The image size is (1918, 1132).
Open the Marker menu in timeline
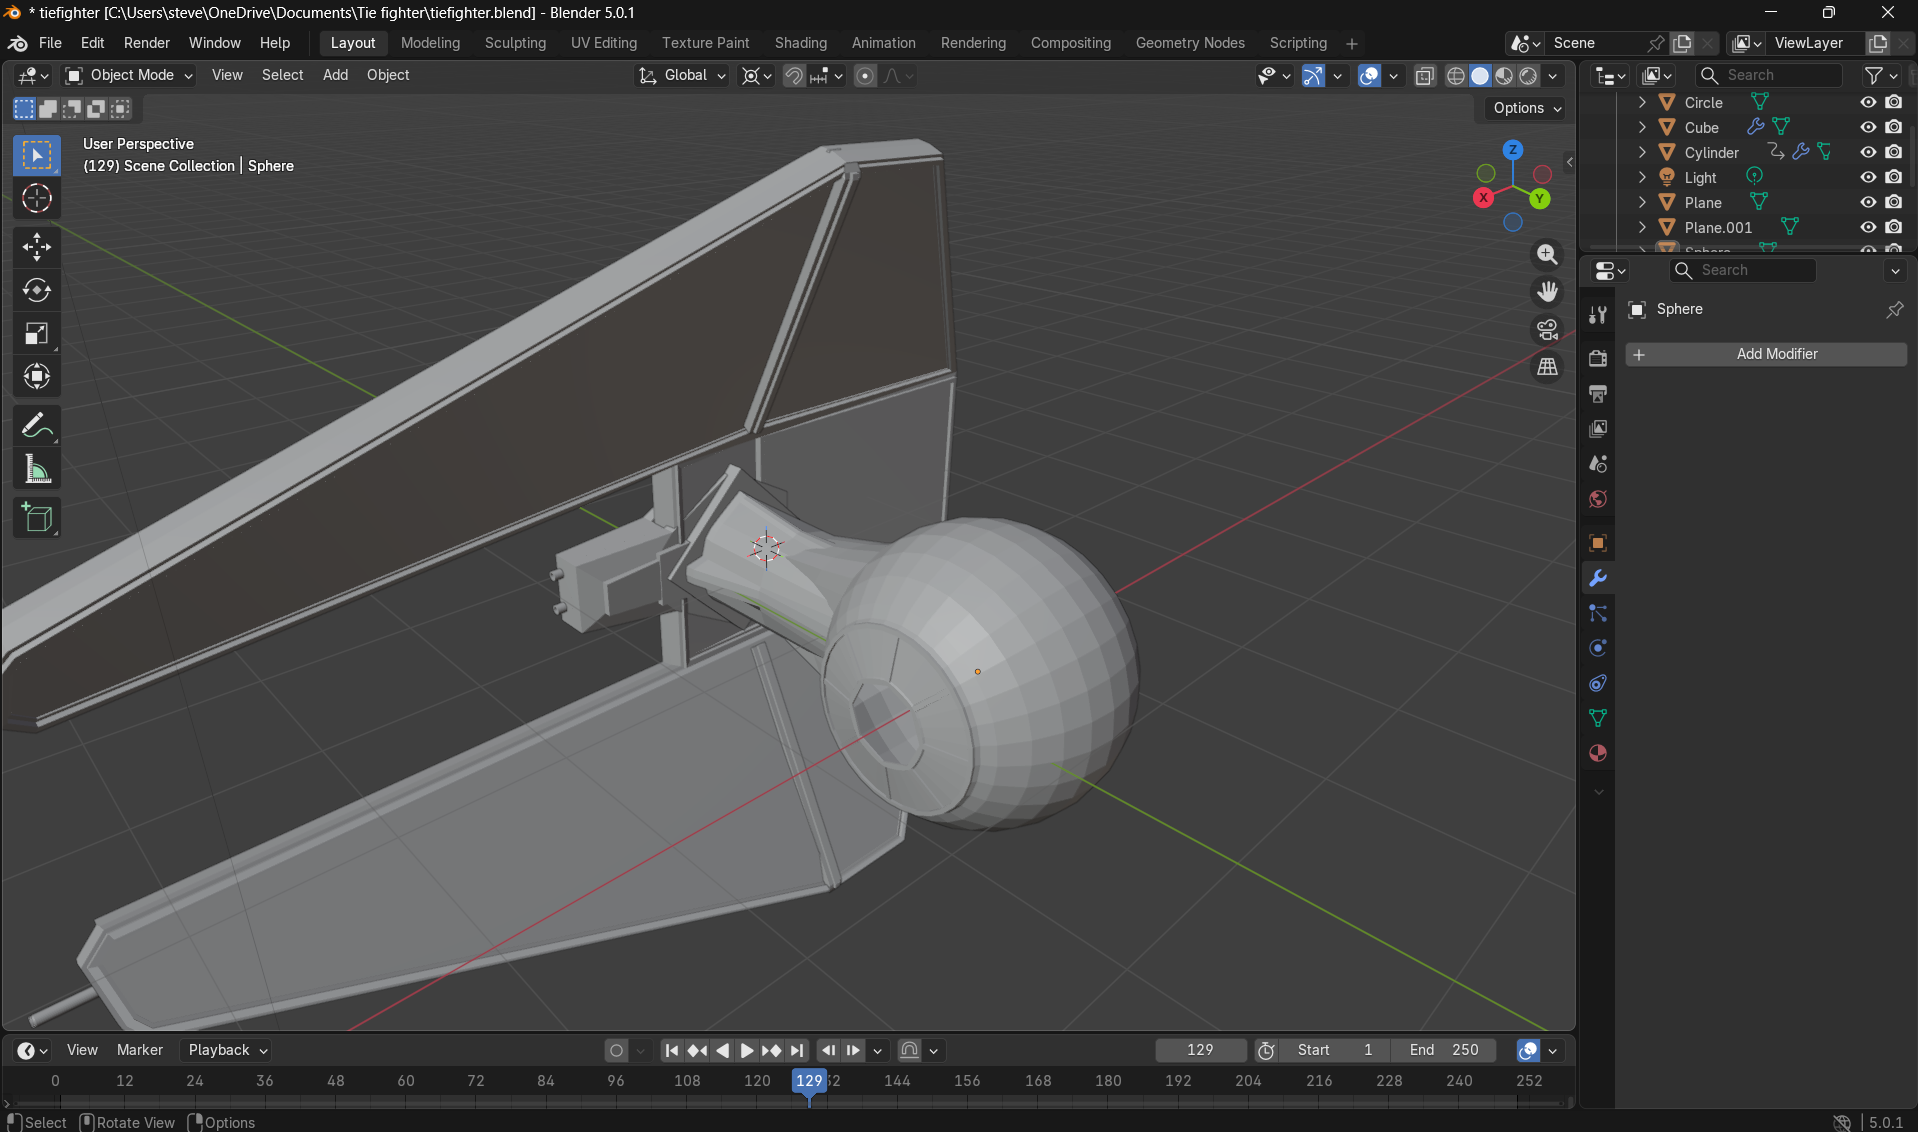[x=140, y=1050]
